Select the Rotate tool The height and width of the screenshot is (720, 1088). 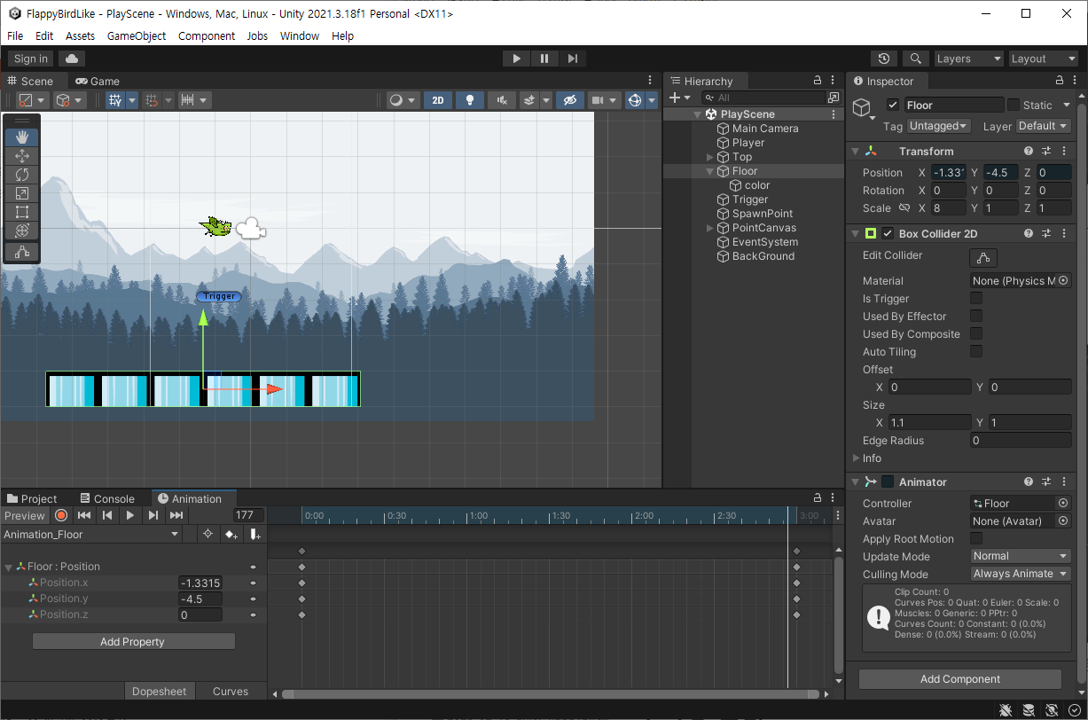pos(22,175)
